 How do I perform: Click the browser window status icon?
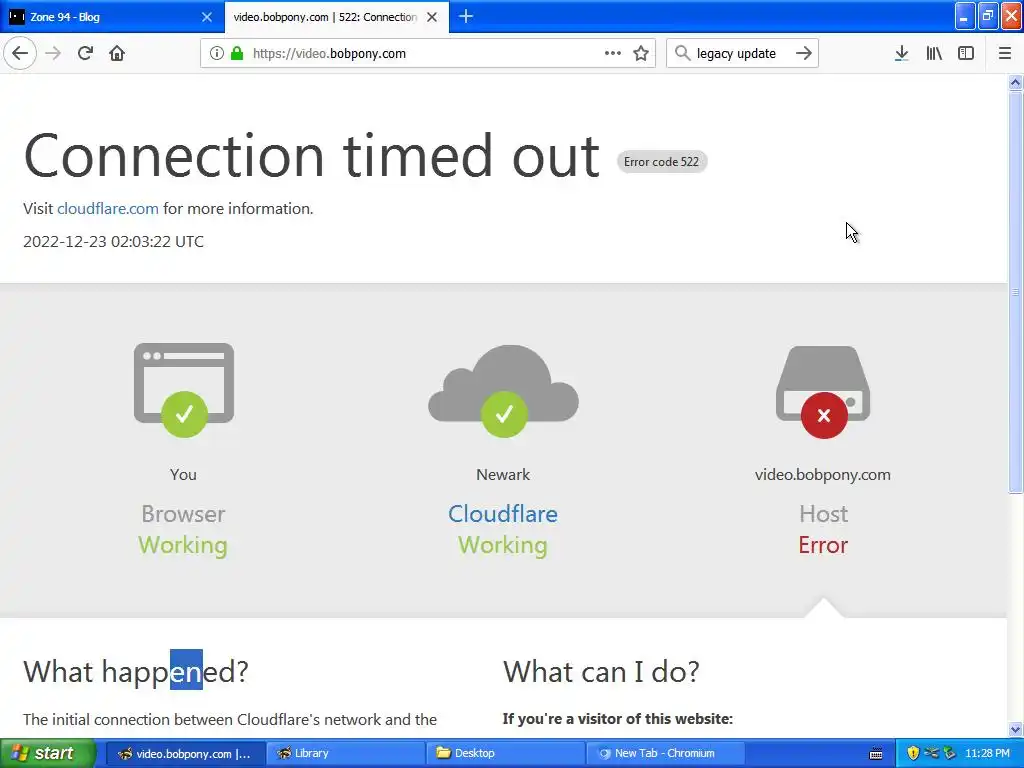184,390
